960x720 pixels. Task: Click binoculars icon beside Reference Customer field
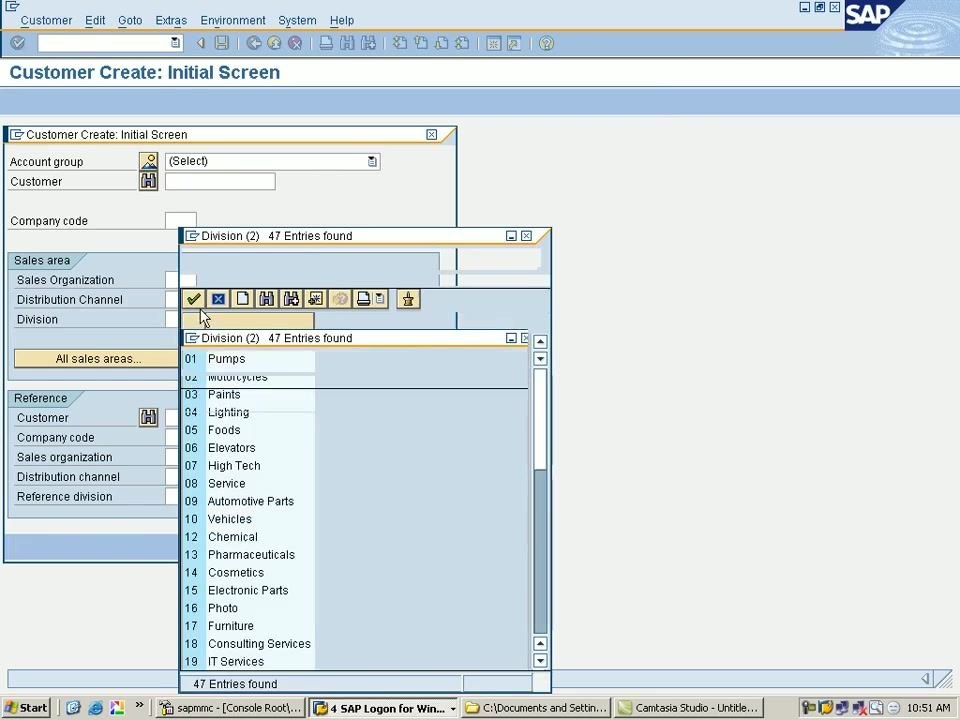(149, 418)
